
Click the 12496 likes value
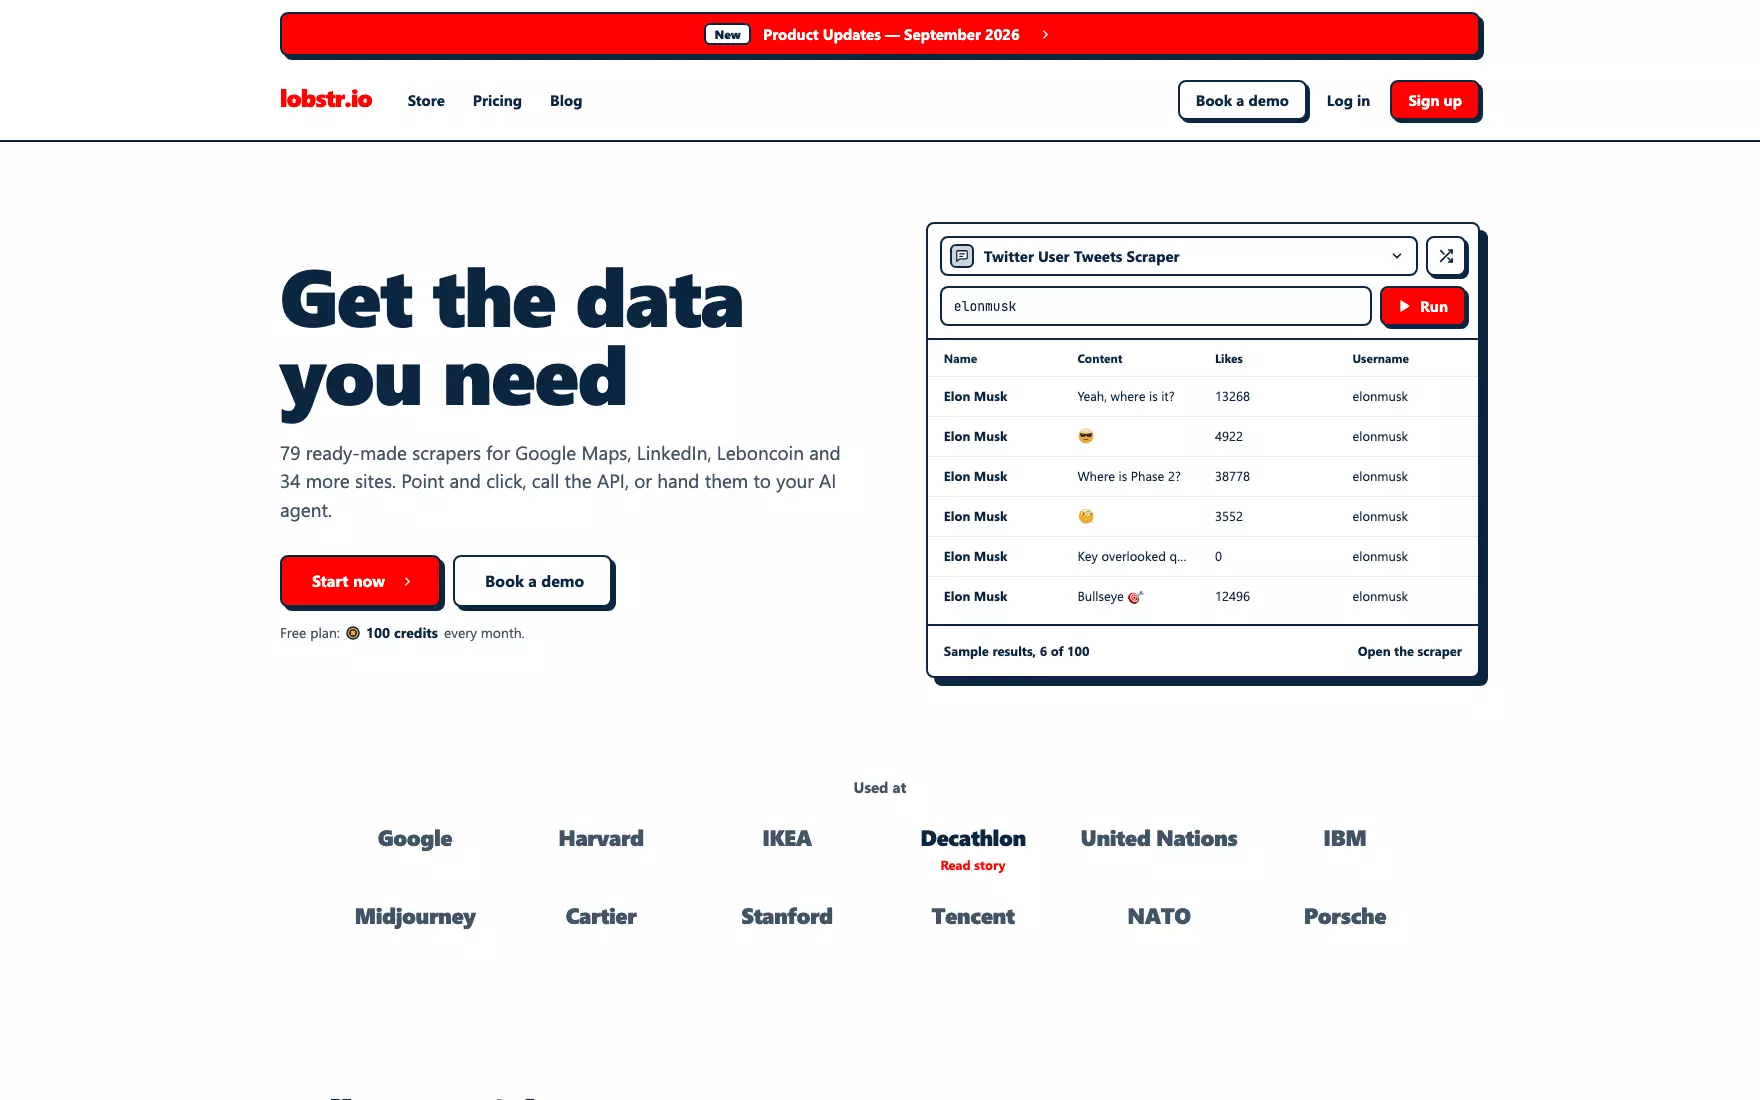(x=1232, y=597)
